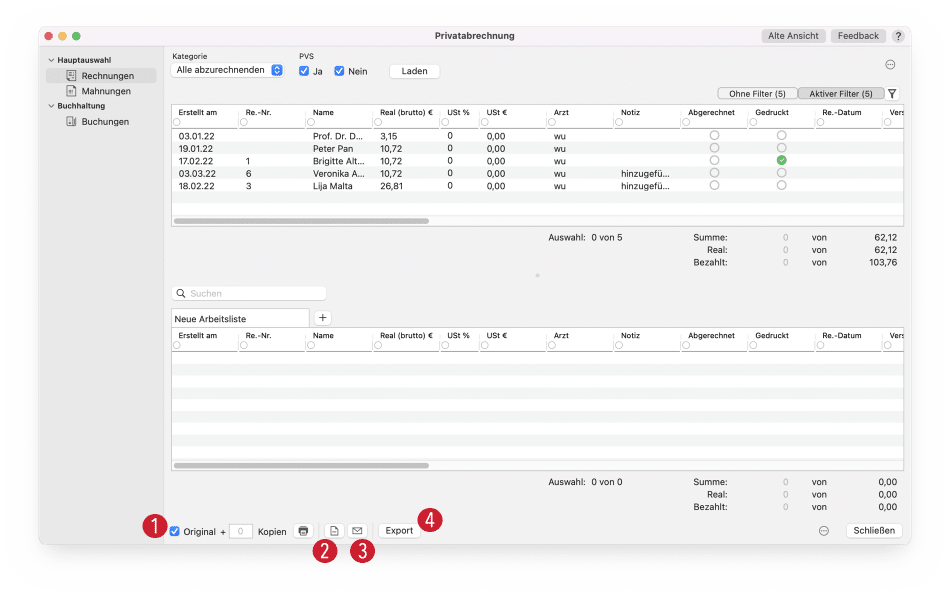The image size is (950, 596).
Task: Select the Peter Pan name cell
Action: [x=333, y=148]
